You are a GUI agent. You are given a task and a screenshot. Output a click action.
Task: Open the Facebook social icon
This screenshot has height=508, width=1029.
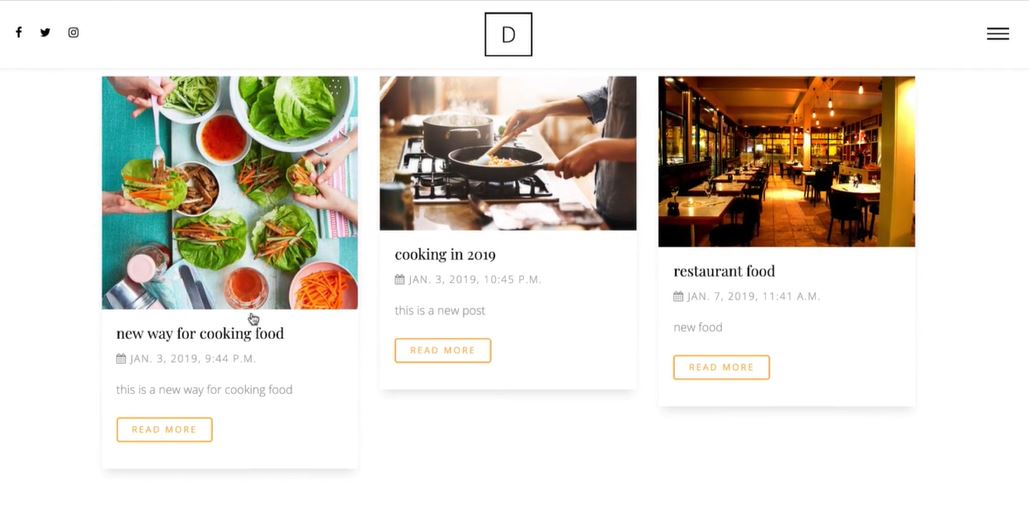18,32
